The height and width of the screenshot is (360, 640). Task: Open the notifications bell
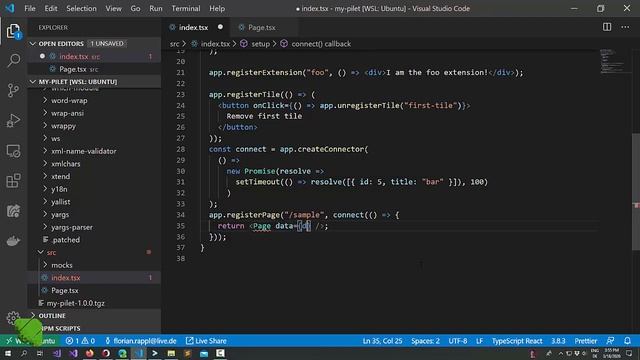[627, 341]
